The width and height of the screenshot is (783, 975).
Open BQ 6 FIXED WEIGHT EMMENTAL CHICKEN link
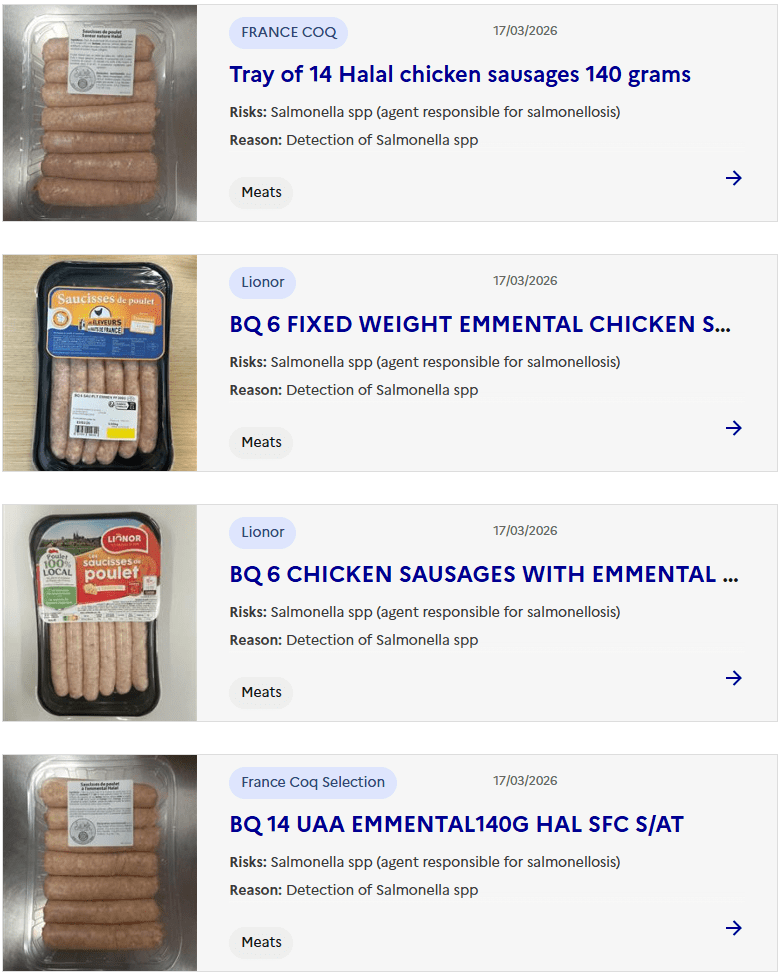[x=480, y=325]
